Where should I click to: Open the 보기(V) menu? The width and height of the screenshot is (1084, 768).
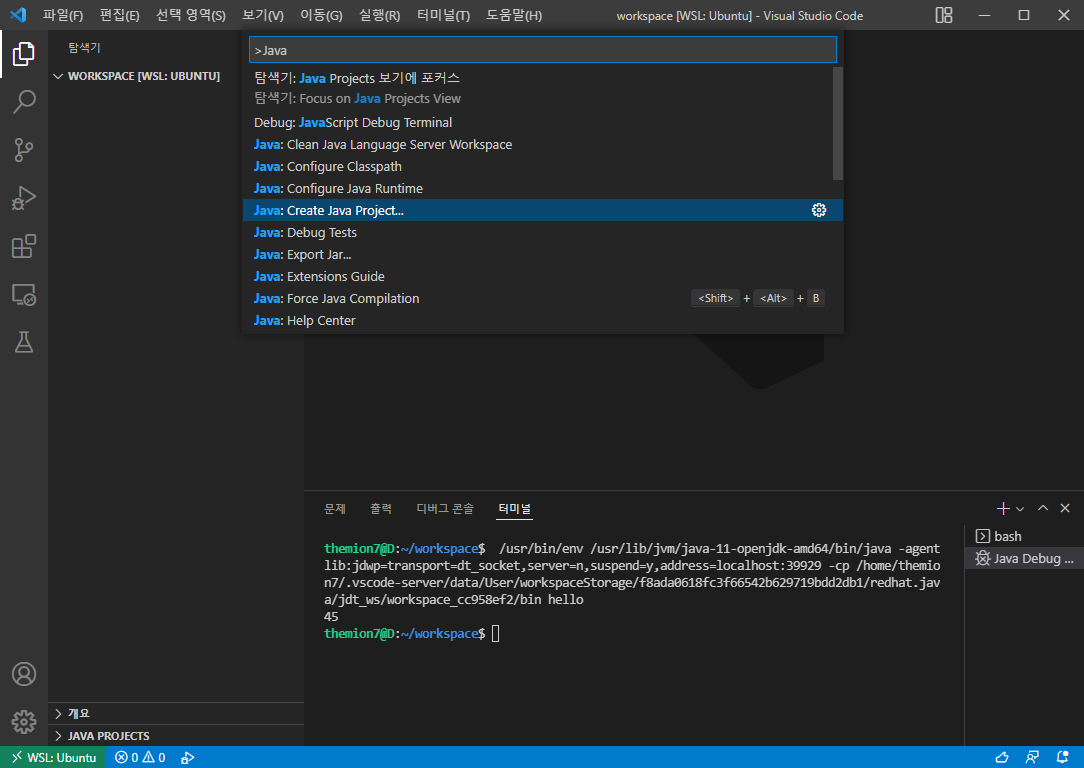point(263,15)
